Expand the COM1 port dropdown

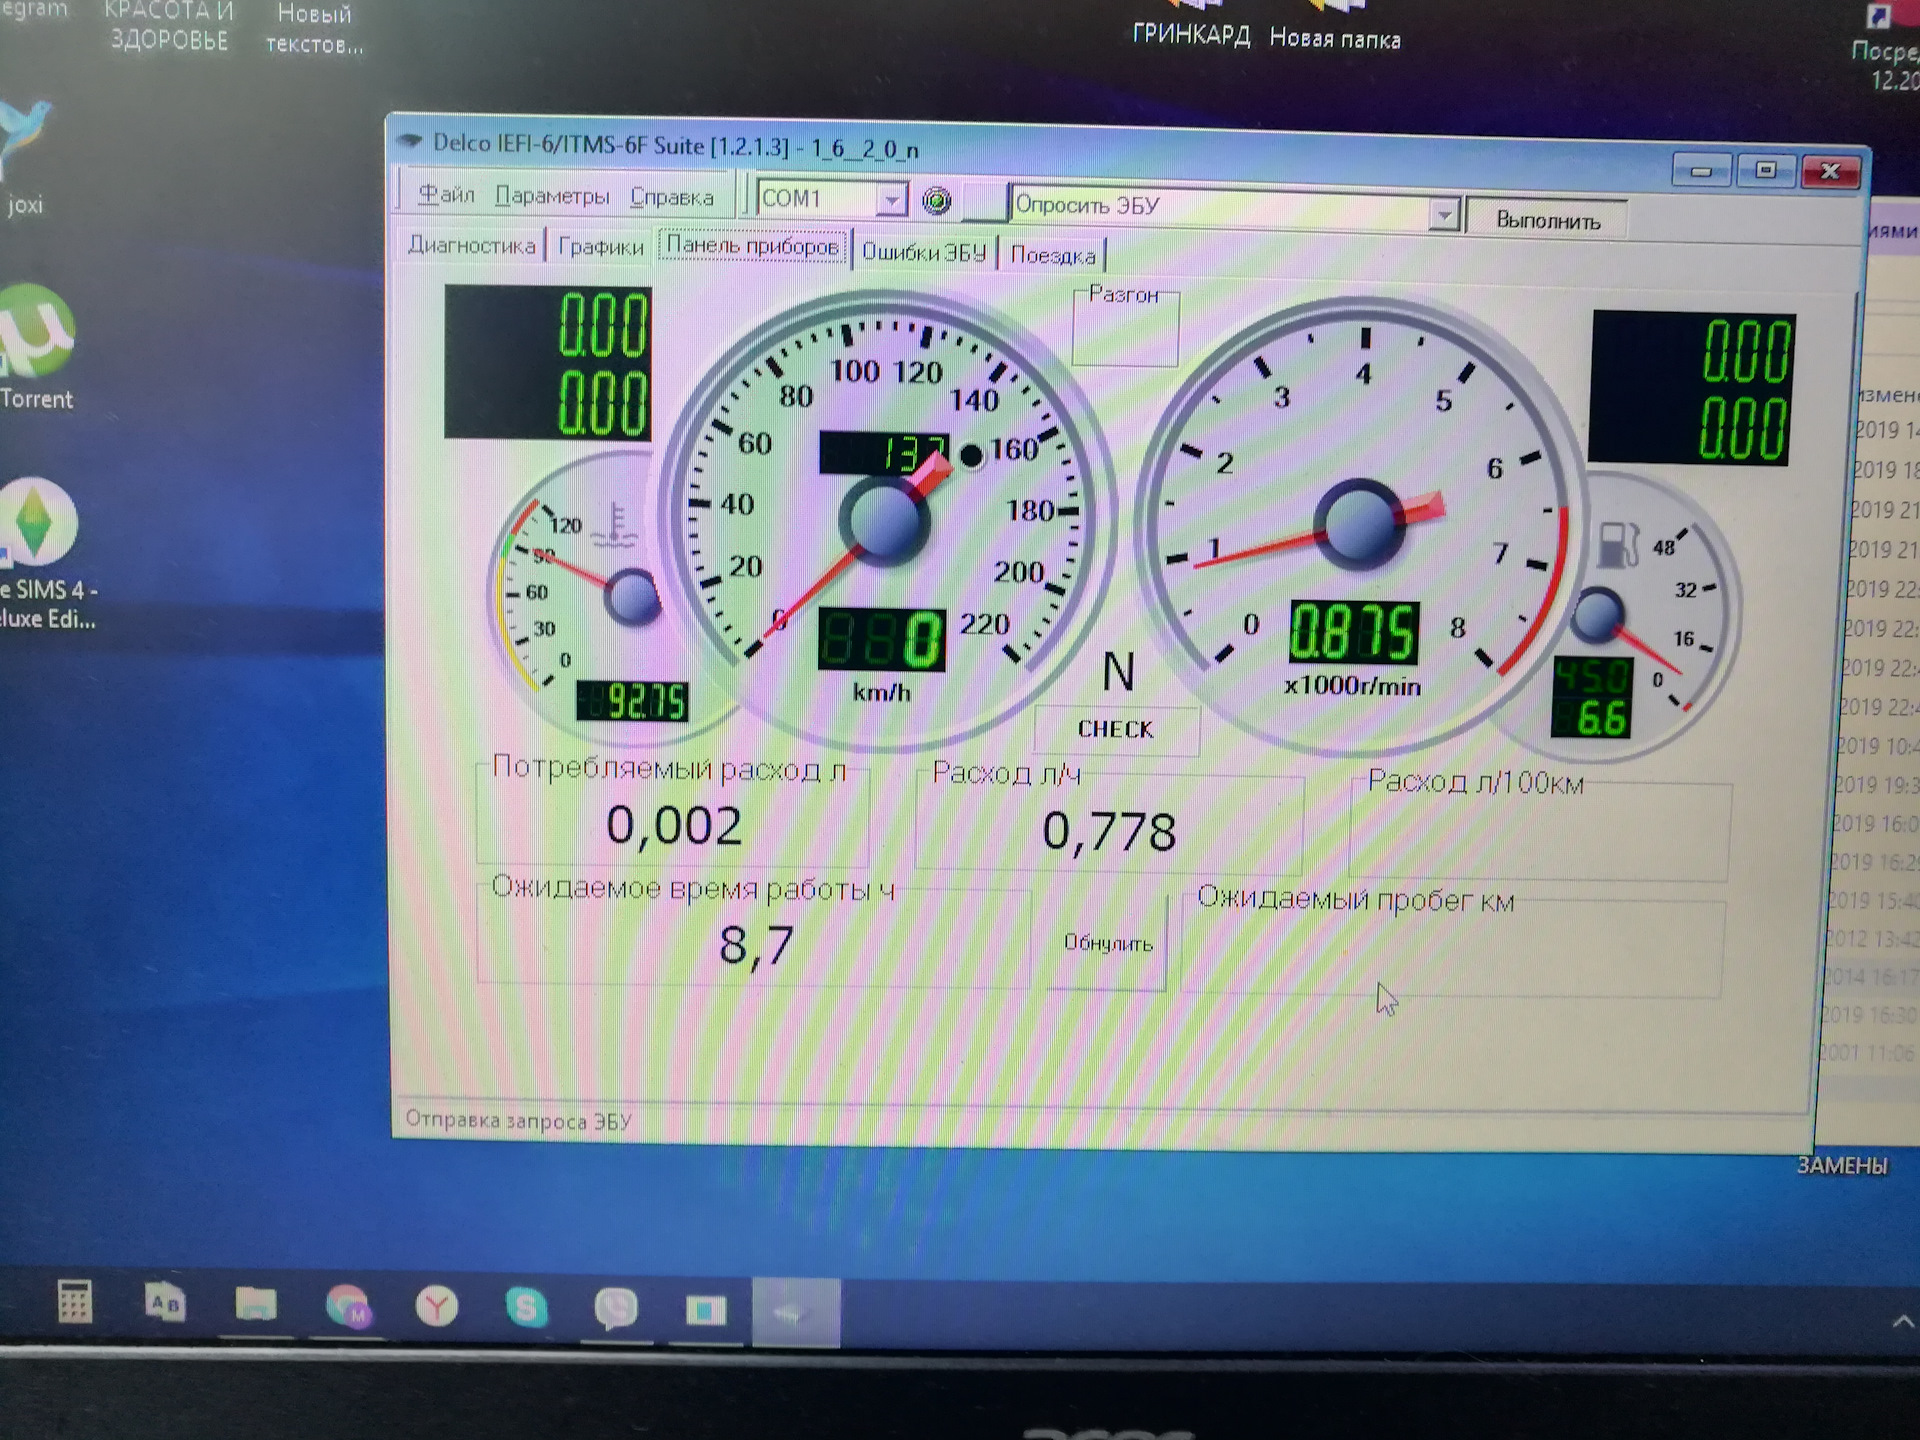tap(890, 200)
